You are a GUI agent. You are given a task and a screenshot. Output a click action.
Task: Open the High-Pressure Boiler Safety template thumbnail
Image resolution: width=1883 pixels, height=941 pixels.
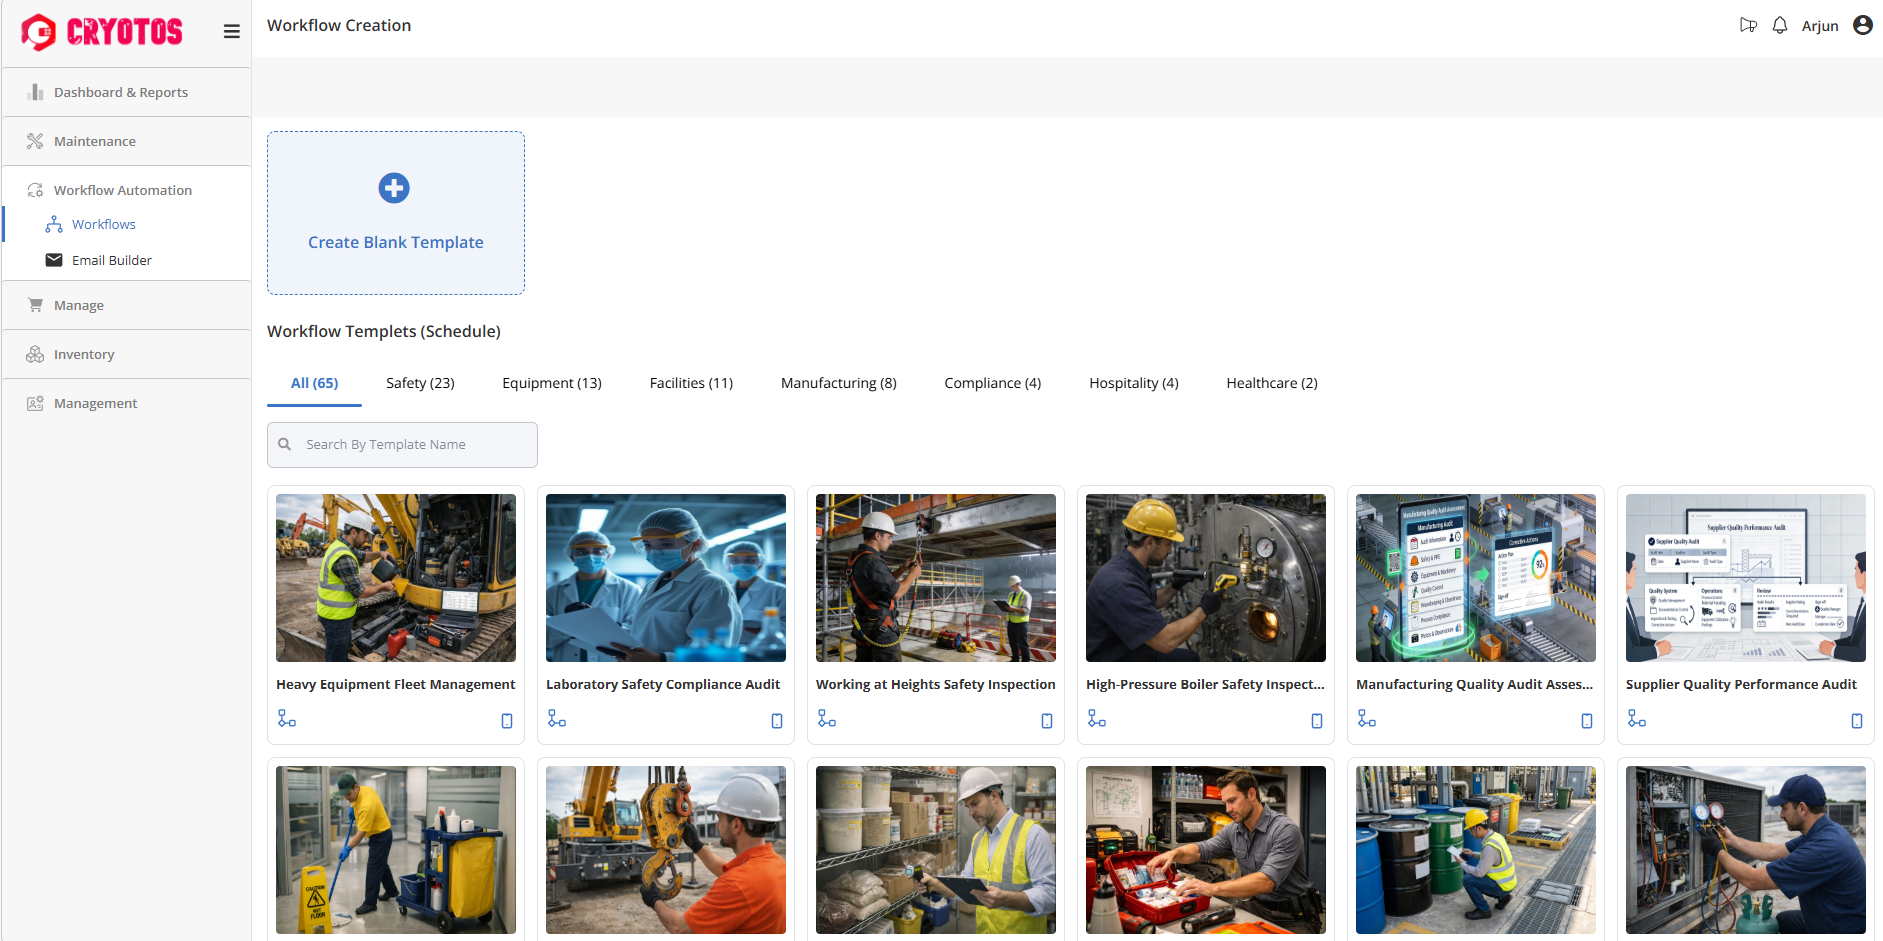point(1205,578)
